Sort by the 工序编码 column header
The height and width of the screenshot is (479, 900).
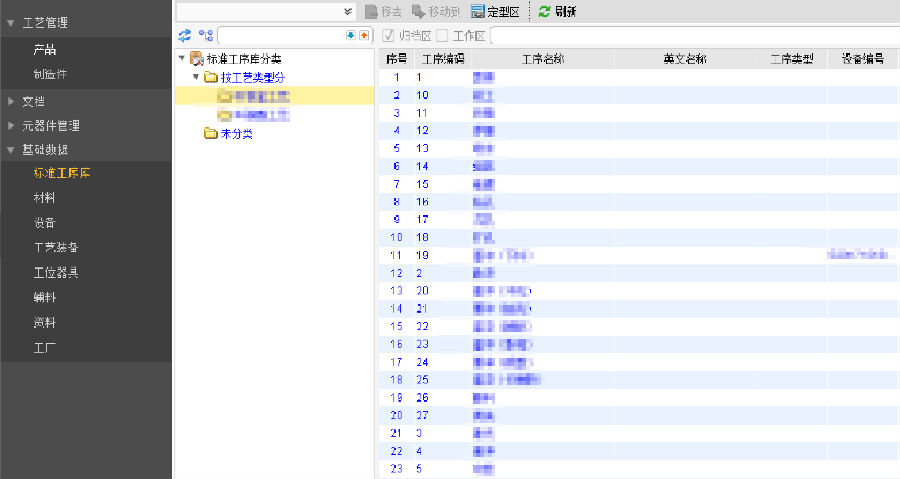441,59
